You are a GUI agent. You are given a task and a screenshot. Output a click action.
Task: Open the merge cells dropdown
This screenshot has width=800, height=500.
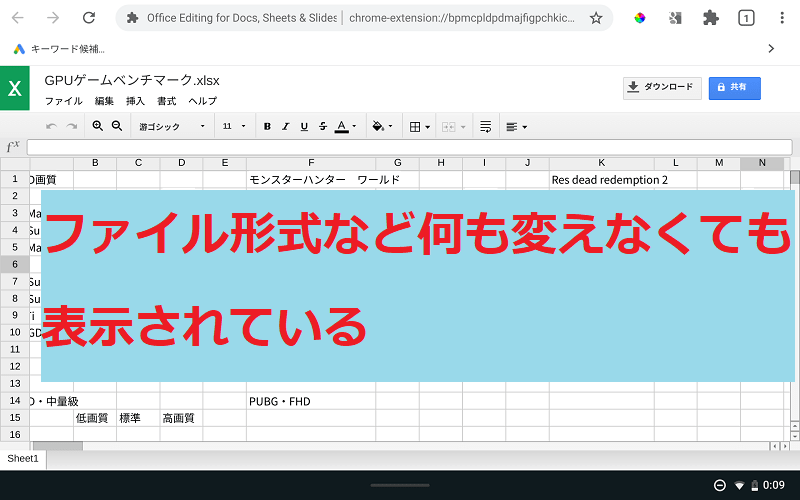point(453,127)
